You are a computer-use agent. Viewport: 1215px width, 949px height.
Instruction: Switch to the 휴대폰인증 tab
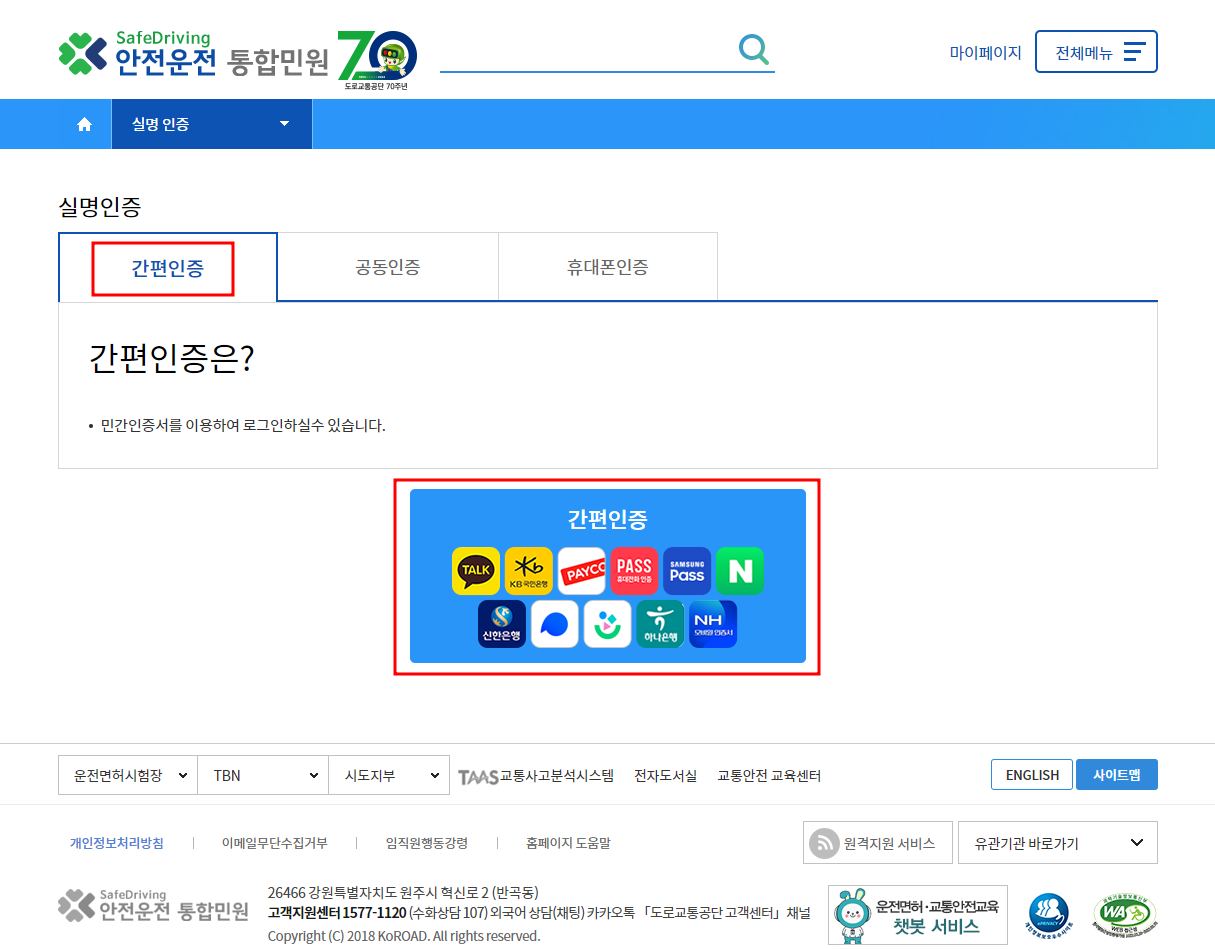(607, 266)
